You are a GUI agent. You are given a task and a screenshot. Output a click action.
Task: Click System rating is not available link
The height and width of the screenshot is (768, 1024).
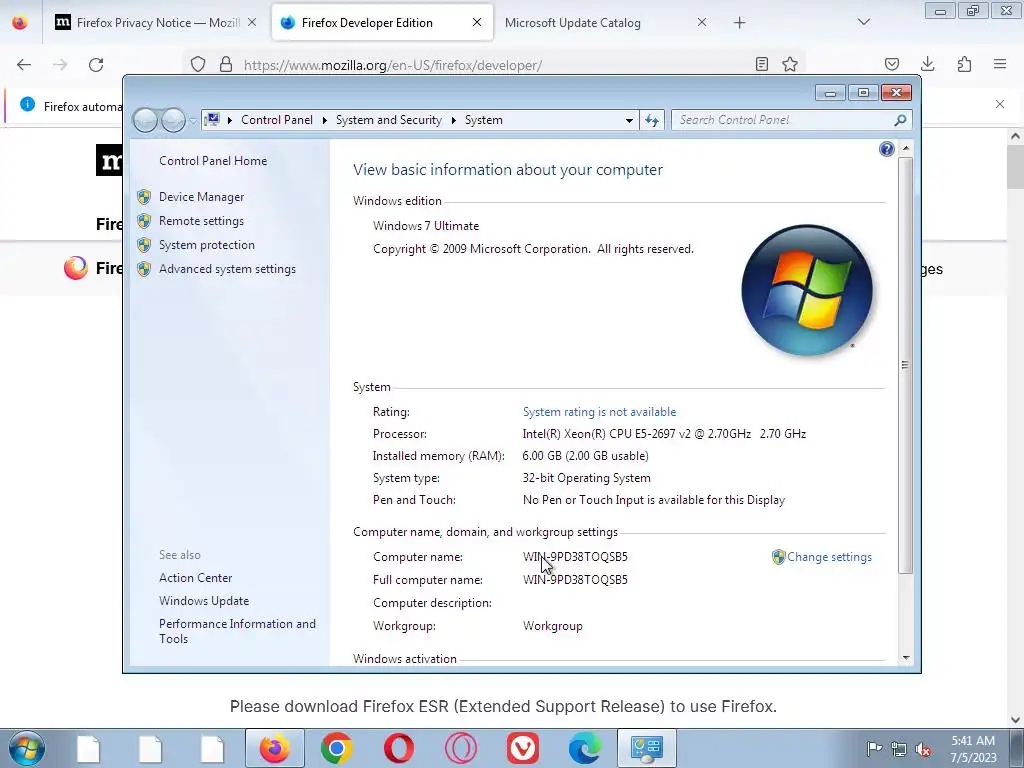coord(600,412)
